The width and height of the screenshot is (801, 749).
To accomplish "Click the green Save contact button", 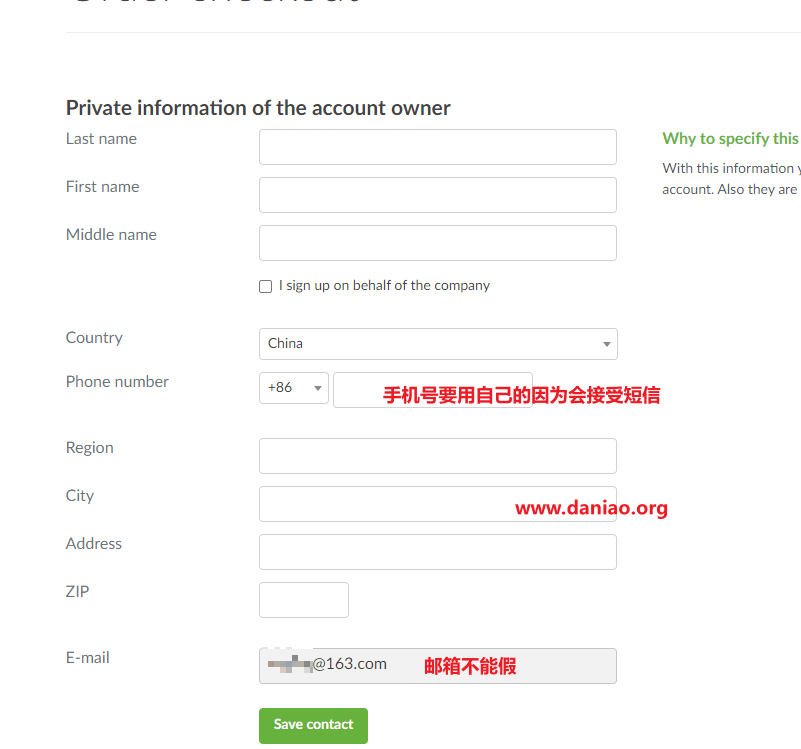I will click(x=313, y=725).
